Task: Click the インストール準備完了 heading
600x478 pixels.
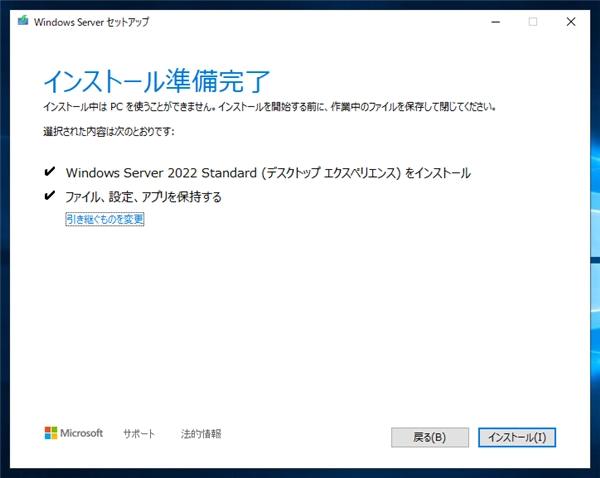Action: click(157, 81)
